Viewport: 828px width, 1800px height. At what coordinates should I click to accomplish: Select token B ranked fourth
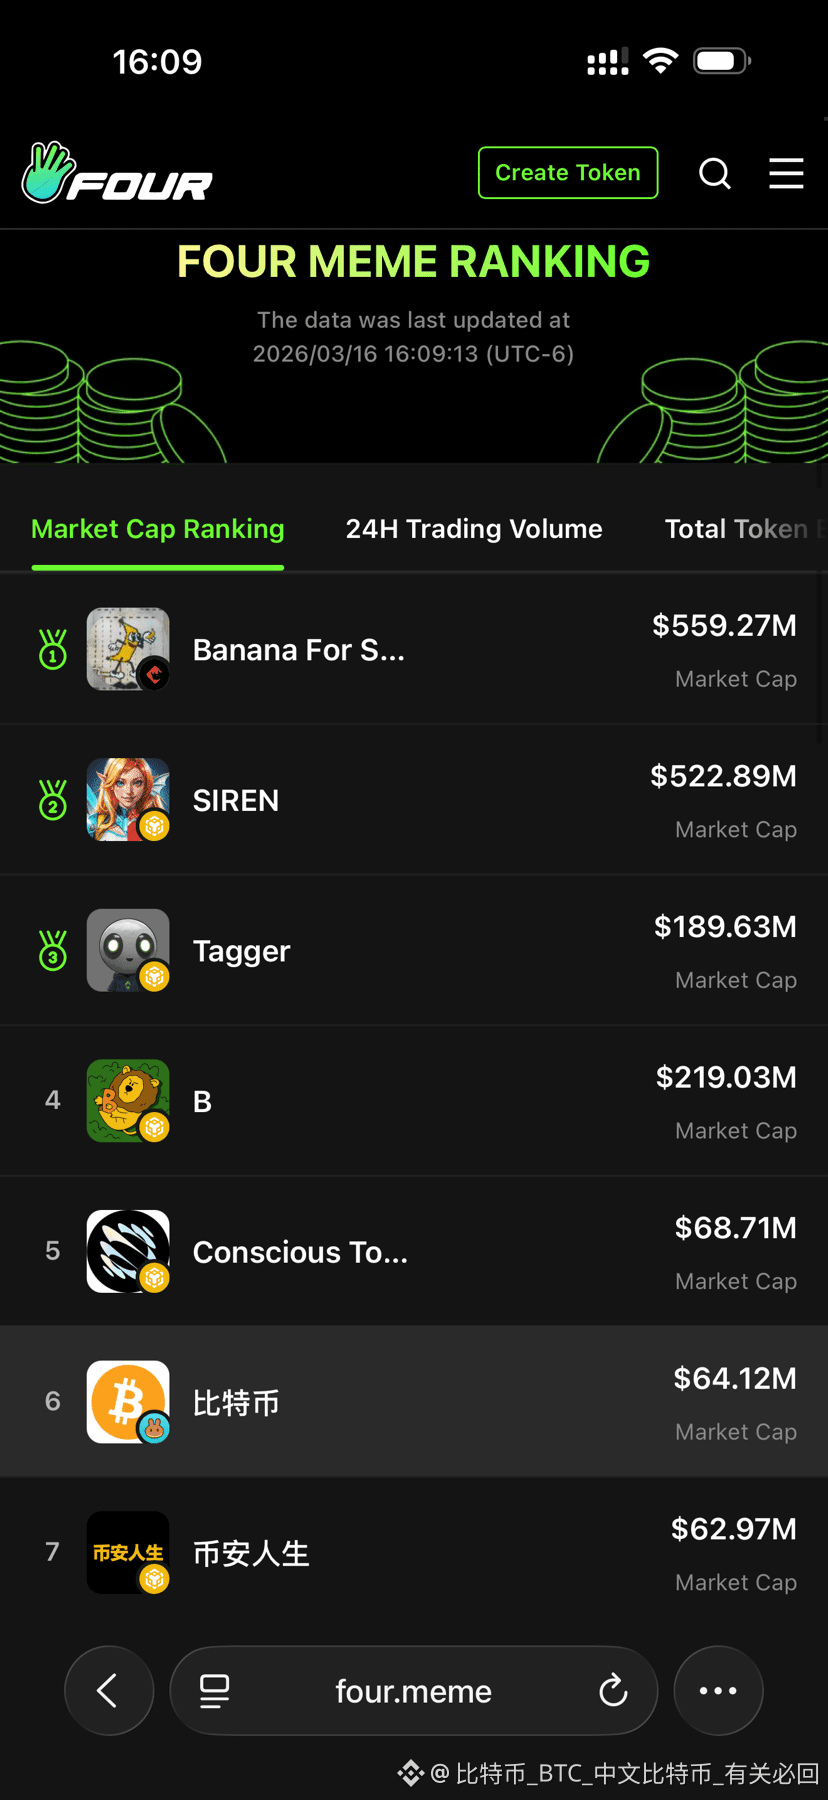point(414,1101)
